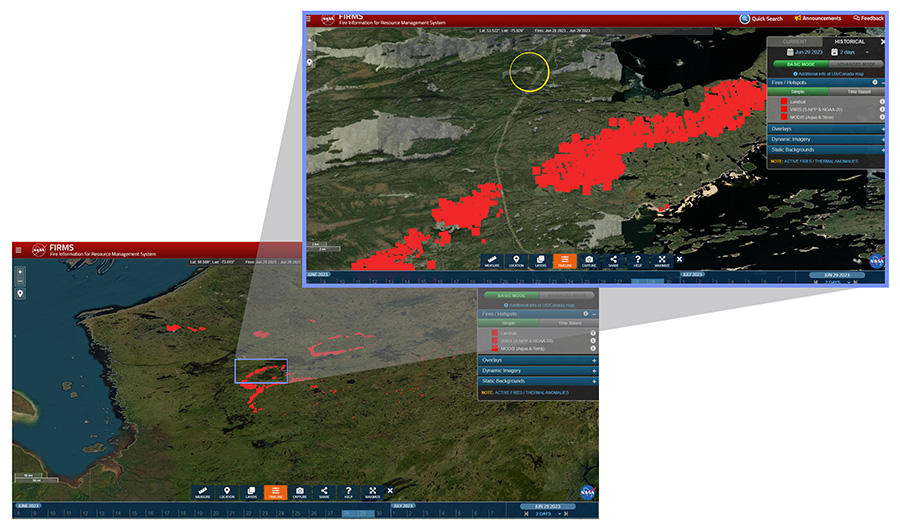This screenshot has height=531, width=900.
Task: Open the Layers tool in the lower map toolbar
Action: pos(251,491)
